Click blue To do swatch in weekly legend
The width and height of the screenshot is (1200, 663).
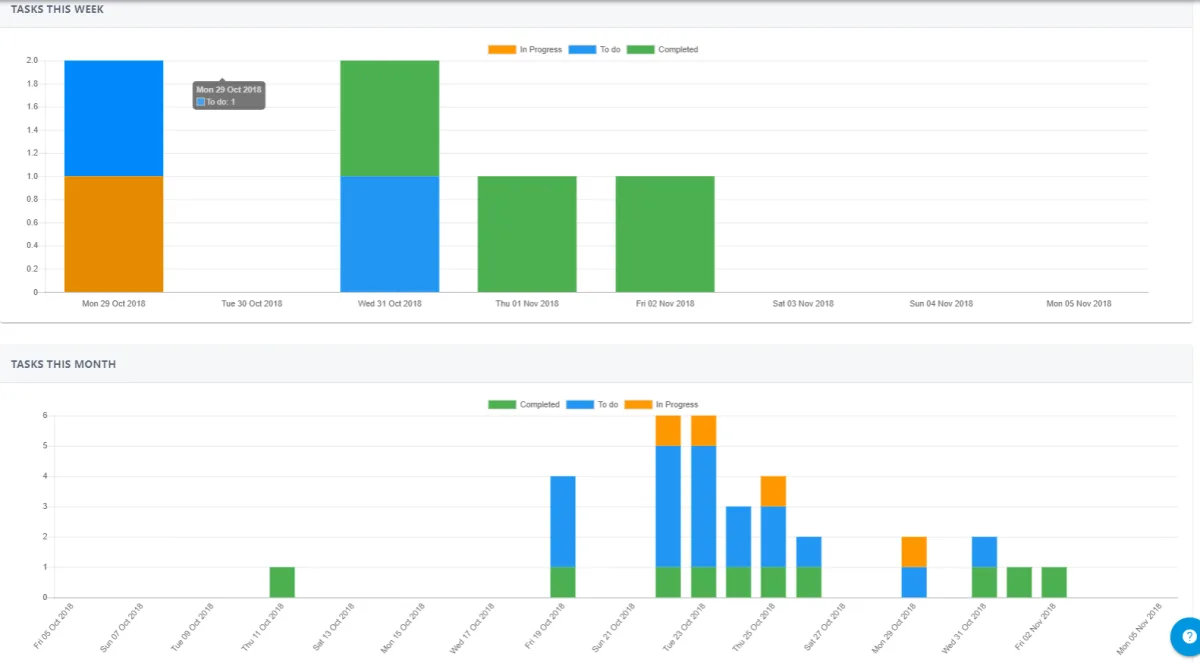(582, 49)
